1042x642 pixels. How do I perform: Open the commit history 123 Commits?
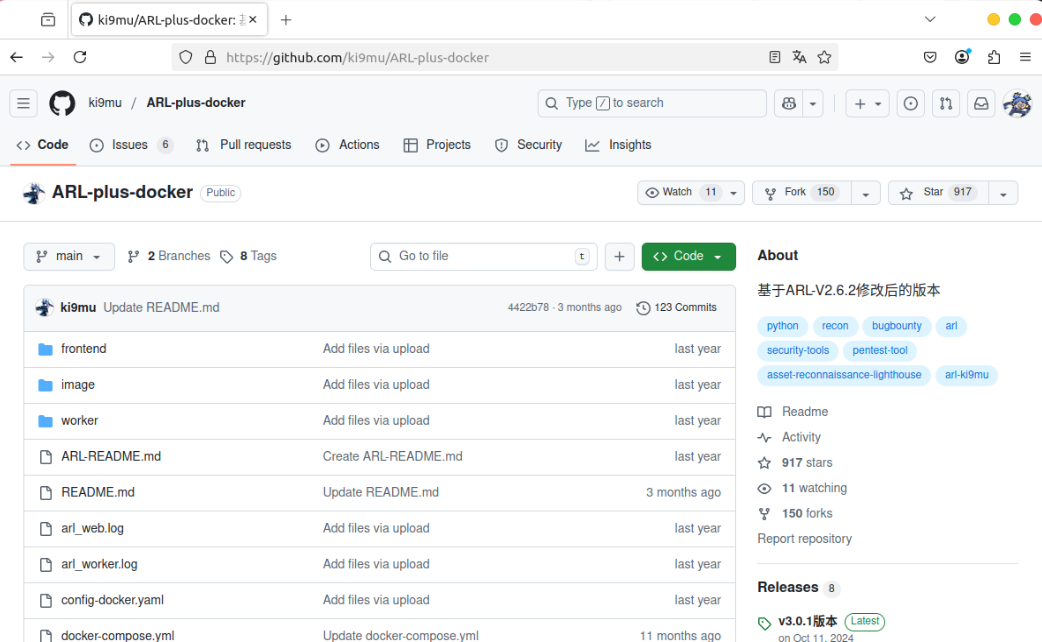tap(677, 308)
